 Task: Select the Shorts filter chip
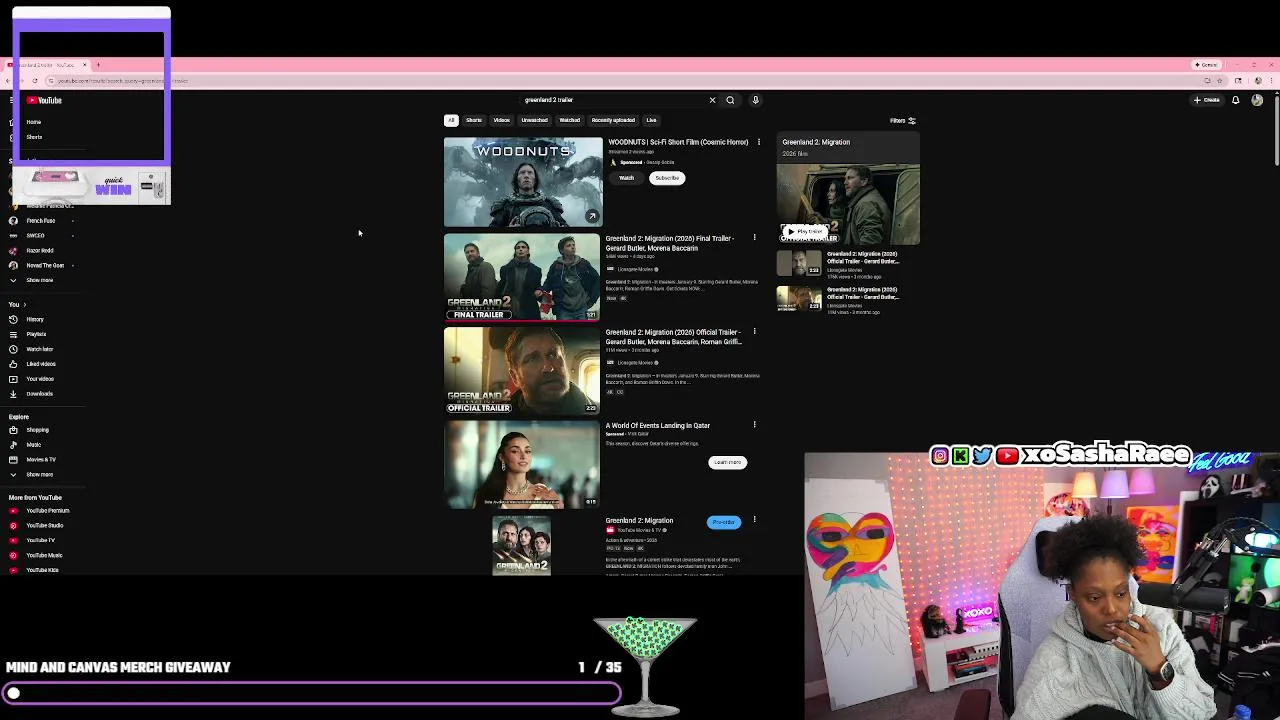coord(474,120)
